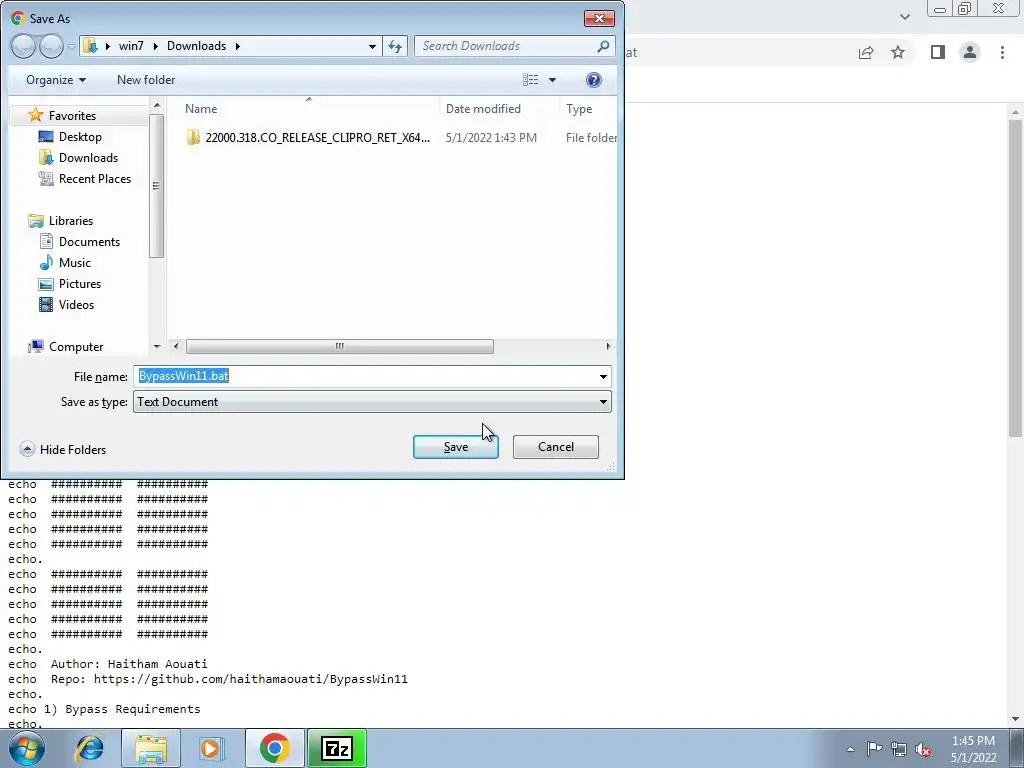Bookmark this page with star icon

[898, 52]
